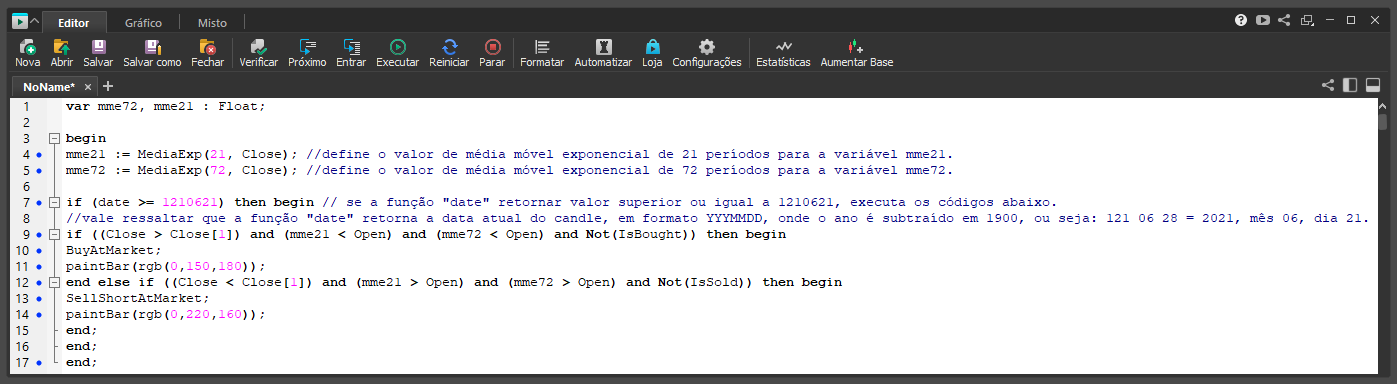
Task: Switch to the Gráfico tab
Action: [x=142, y=22]
